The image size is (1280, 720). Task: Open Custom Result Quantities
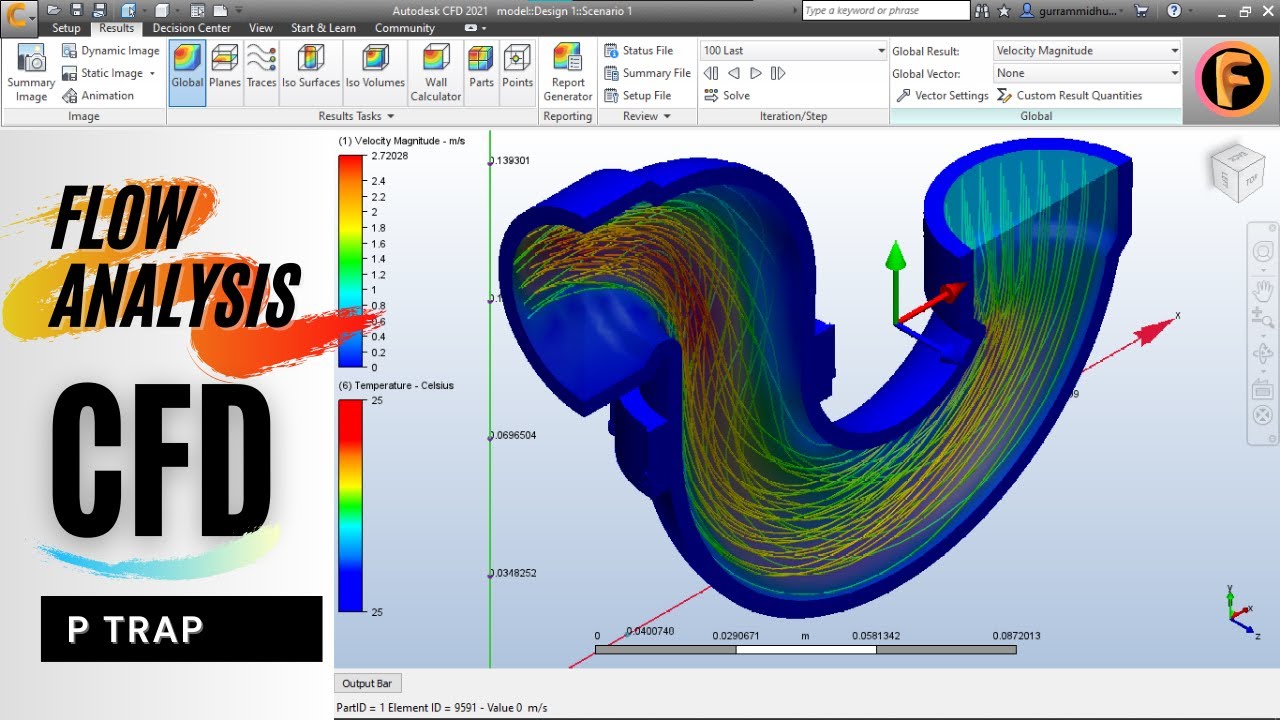(1069, 96)
